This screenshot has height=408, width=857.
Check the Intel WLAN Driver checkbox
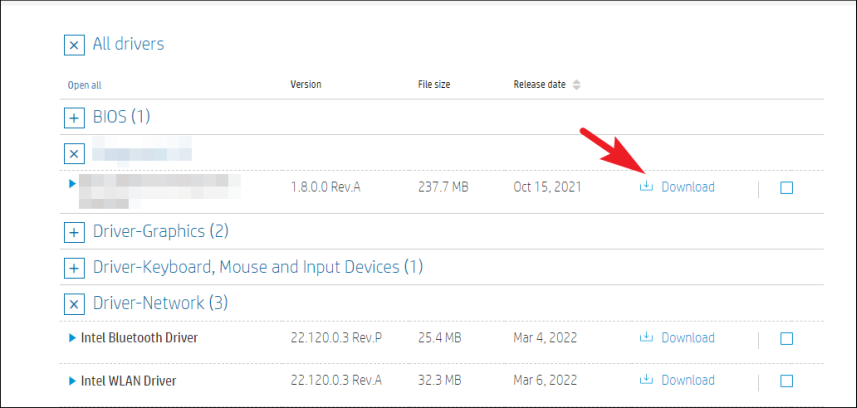(786, 381)
